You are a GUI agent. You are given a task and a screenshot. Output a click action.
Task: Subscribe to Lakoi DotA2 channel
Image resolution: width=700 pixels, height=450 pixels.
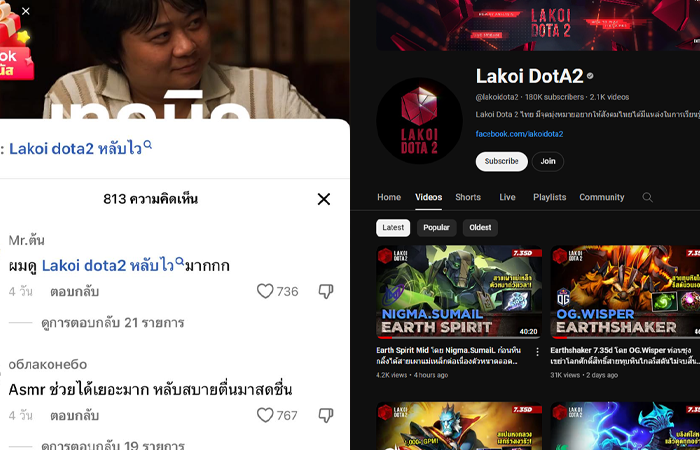pos(501,162)
